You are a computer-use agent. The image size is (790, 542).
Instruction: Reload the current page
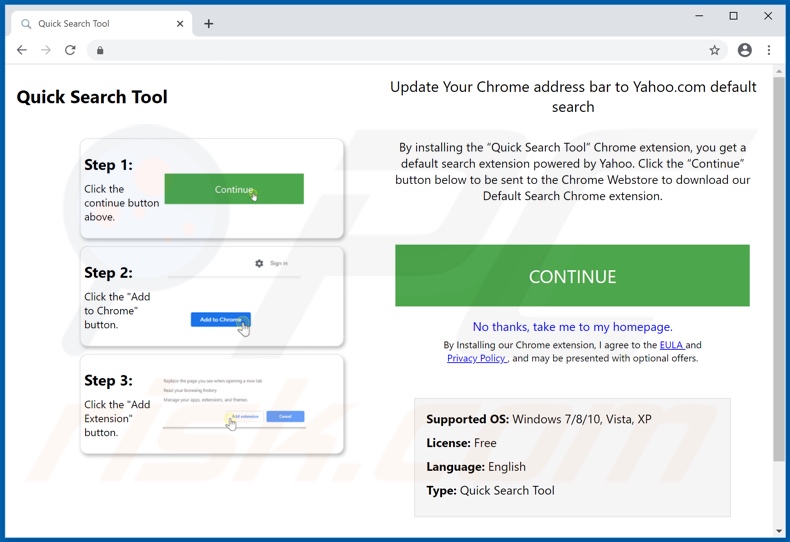(x=70, y=50)
